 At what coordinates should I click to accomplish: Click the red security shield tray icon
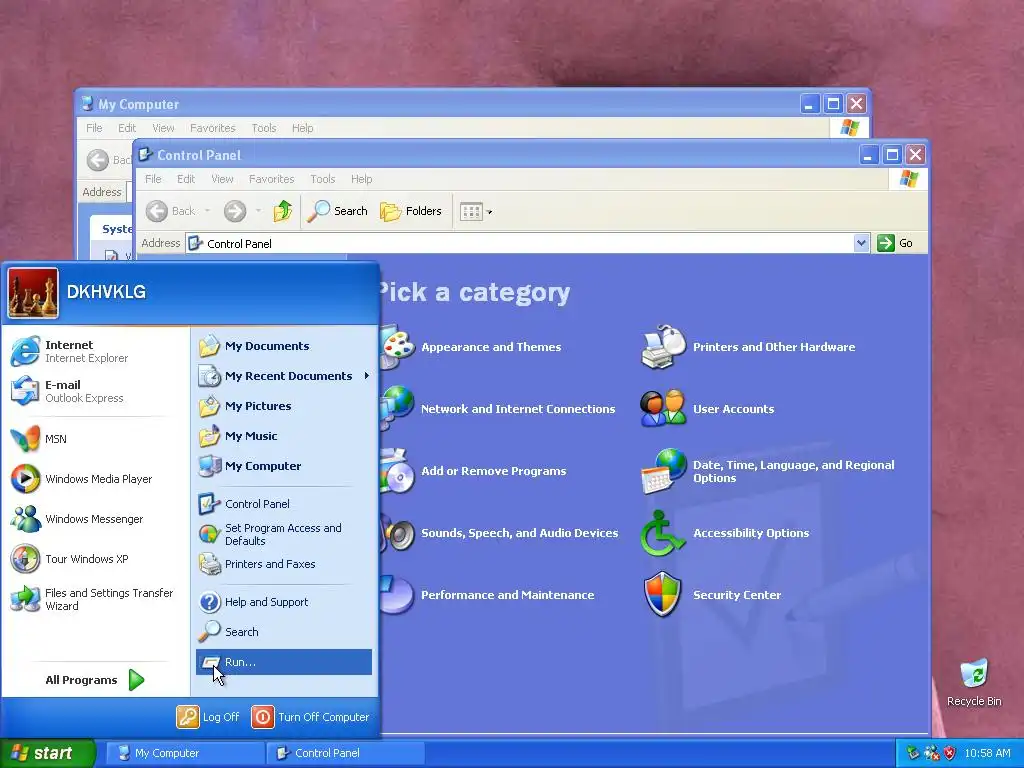(950, 753)
